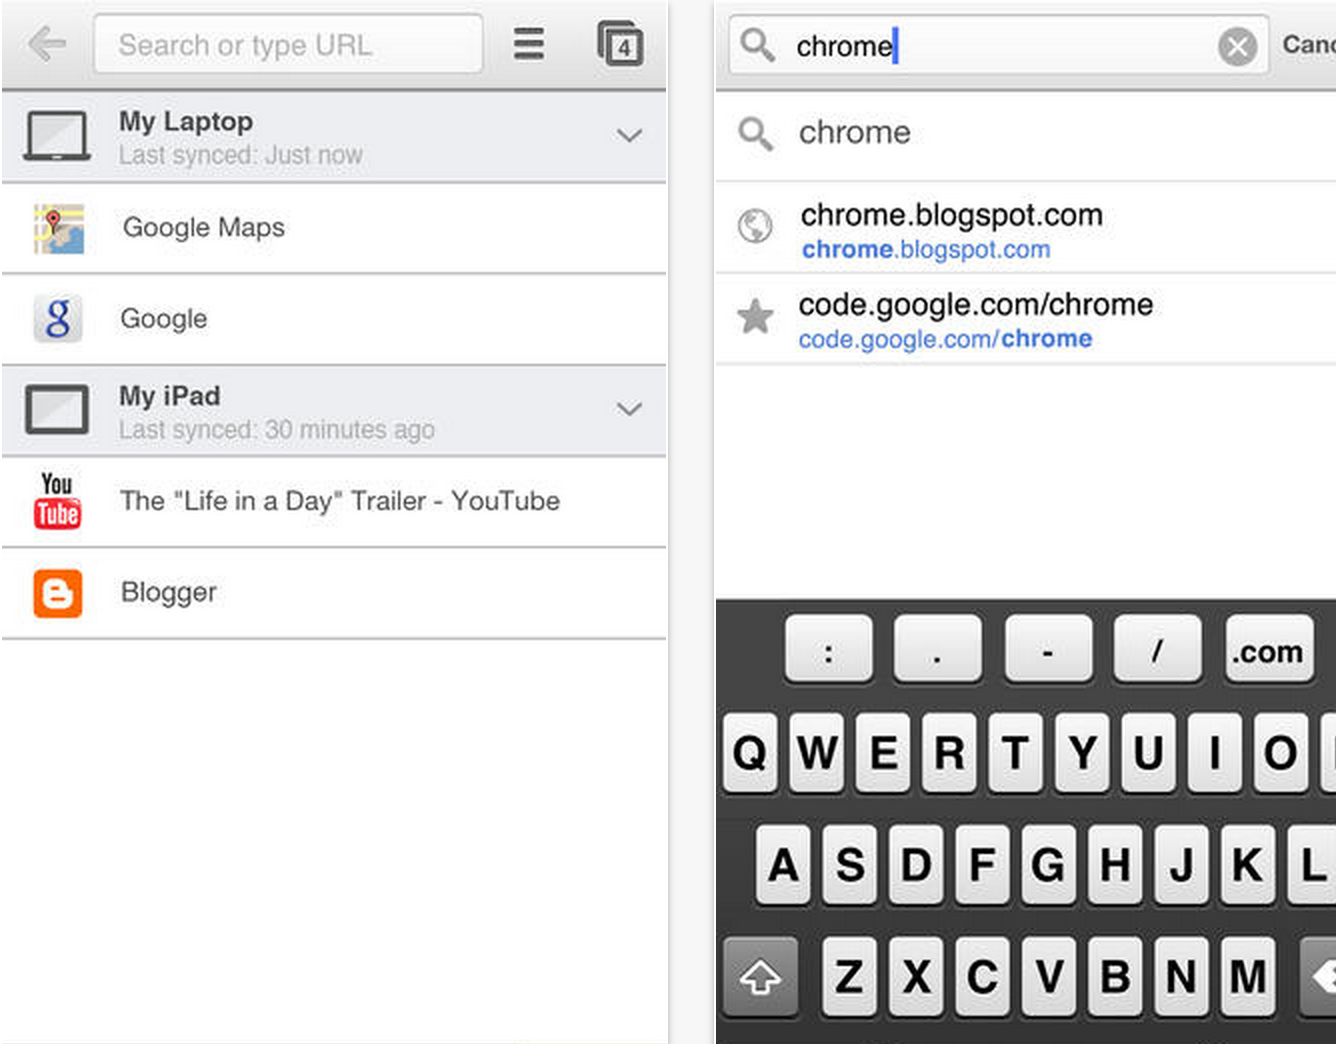Tap the O key
Screen dimensions: 1336x1044
(x=1280, y=752)
